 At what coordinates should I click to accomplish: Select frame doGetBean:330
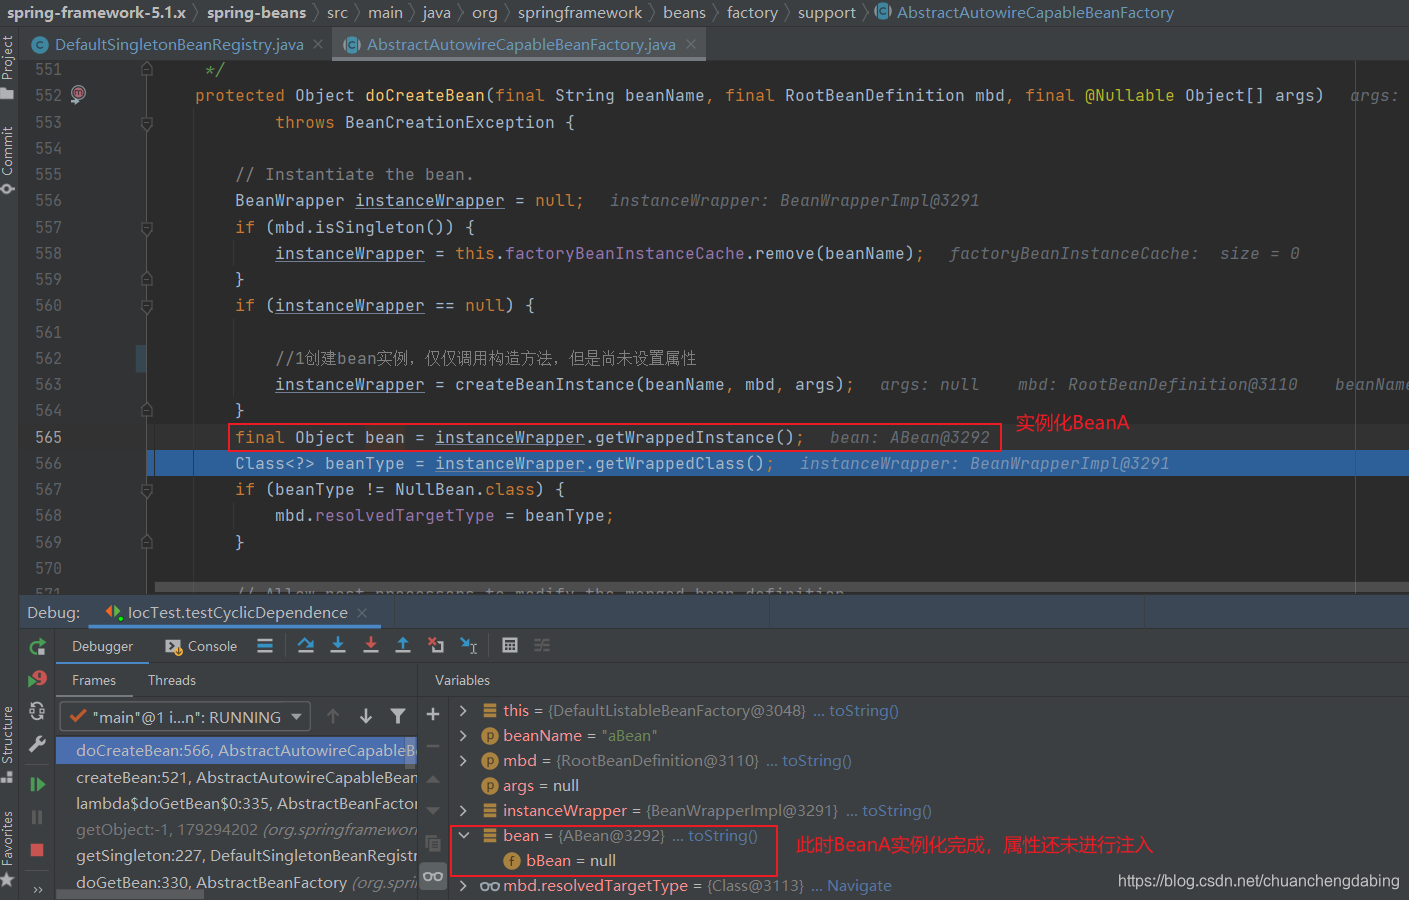(238, 883)
